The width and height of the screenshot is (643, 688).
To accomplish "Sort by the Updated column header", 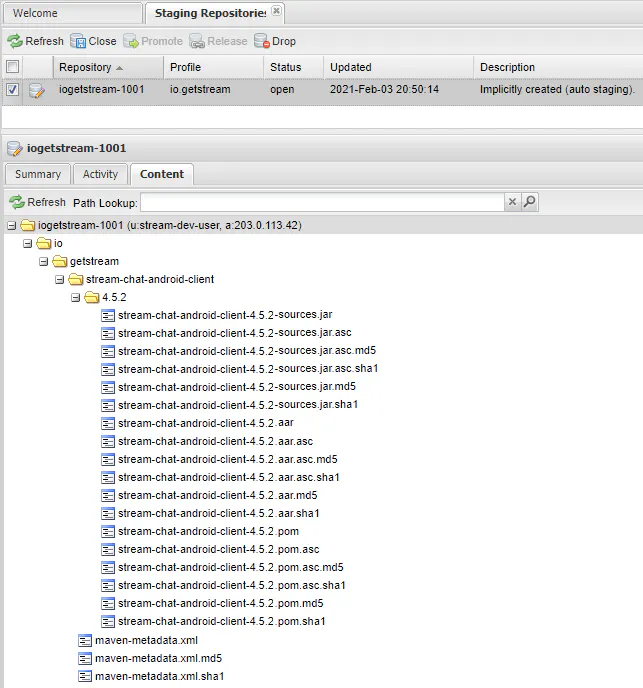I will pyautogui.click(x=399, y=67).
